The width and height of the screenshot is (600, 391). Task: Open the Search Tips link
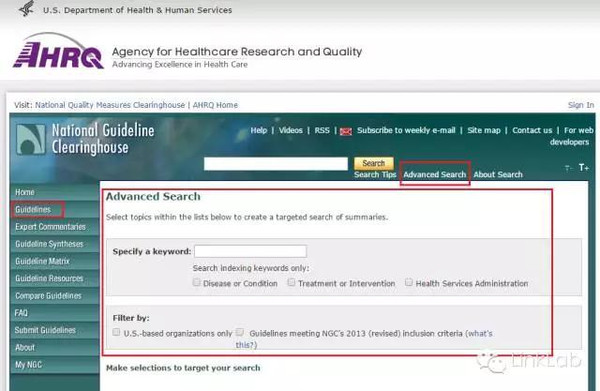point(375,175)
